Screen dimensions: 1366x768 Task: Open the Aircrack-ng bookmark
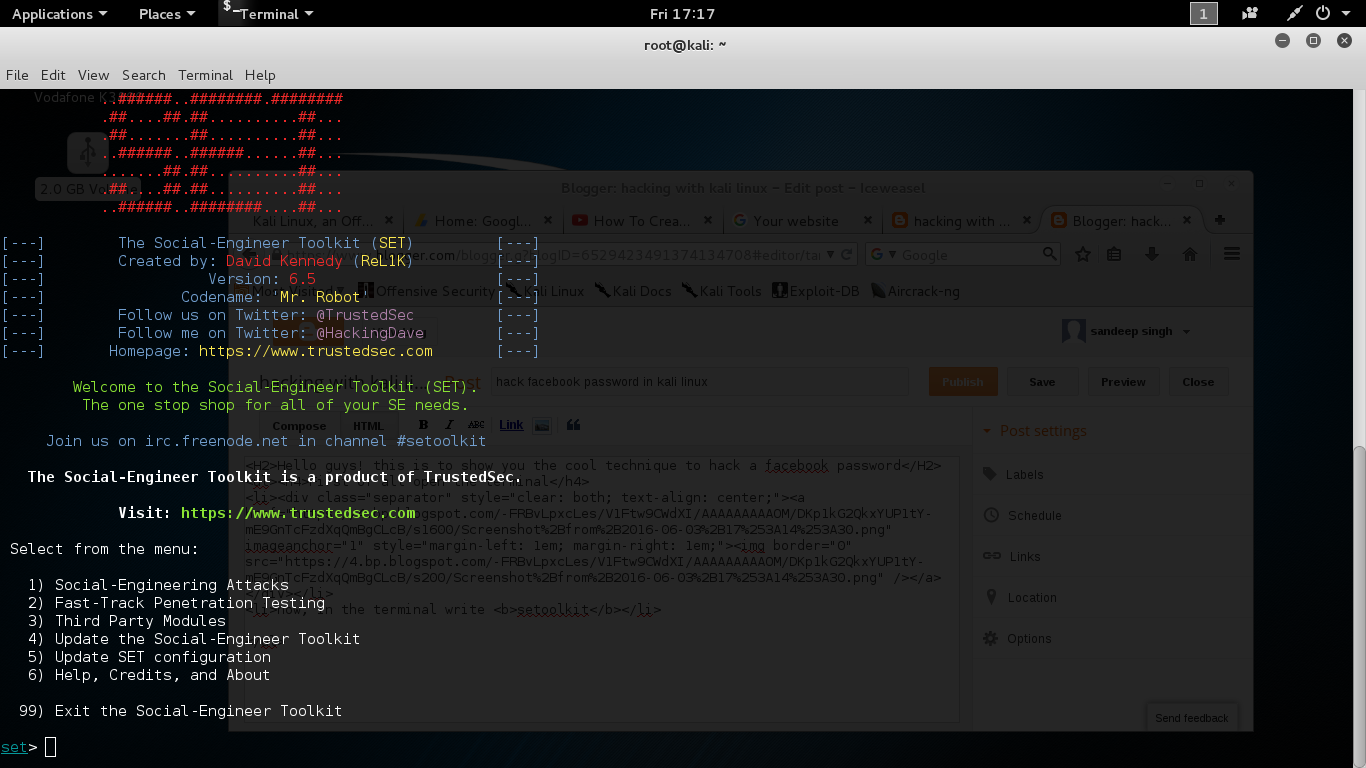pos(916,291)
